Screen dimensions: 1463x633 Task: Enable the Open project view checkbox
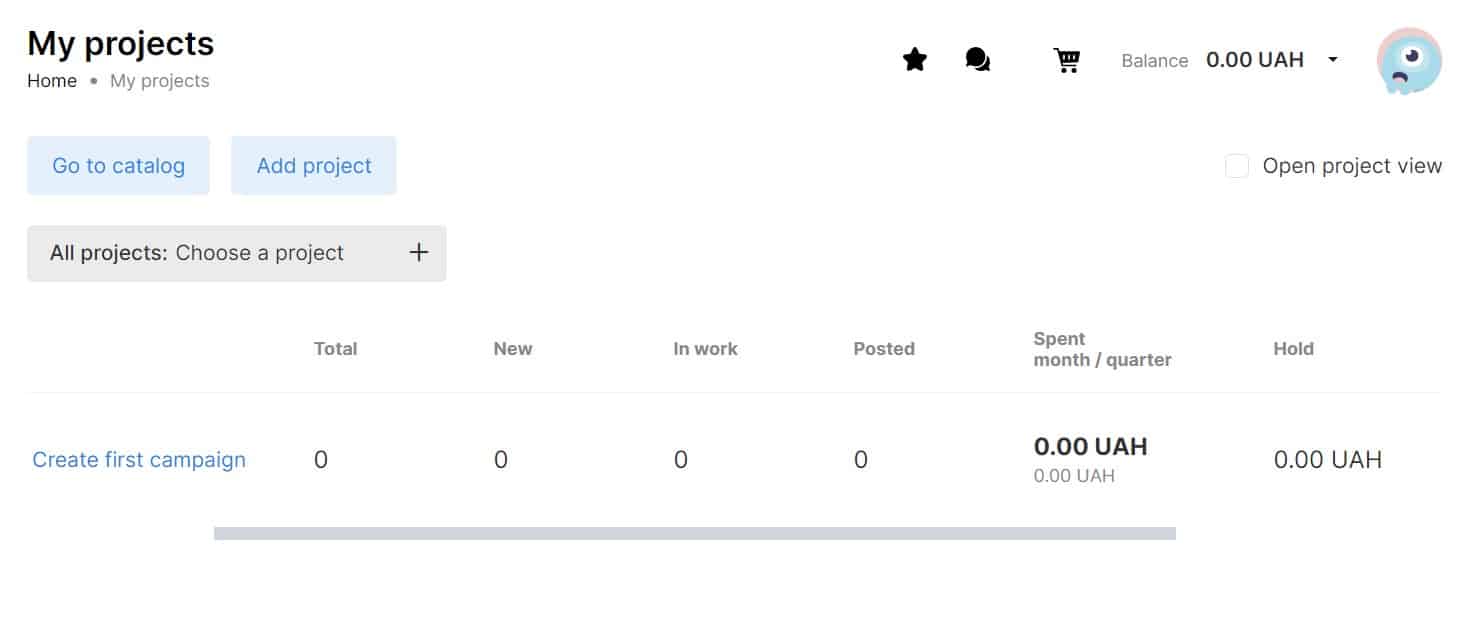(x=1237, y=166)
